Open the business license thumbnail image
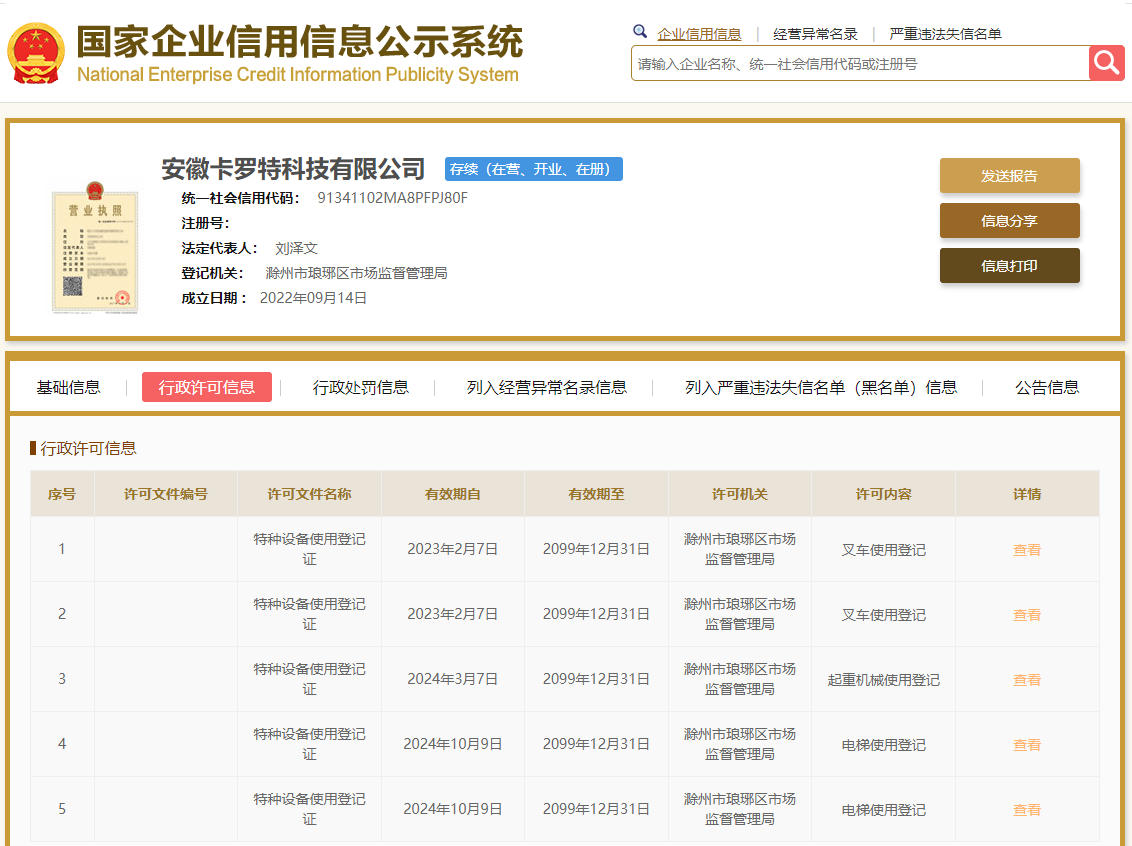 tap(94, 246)
